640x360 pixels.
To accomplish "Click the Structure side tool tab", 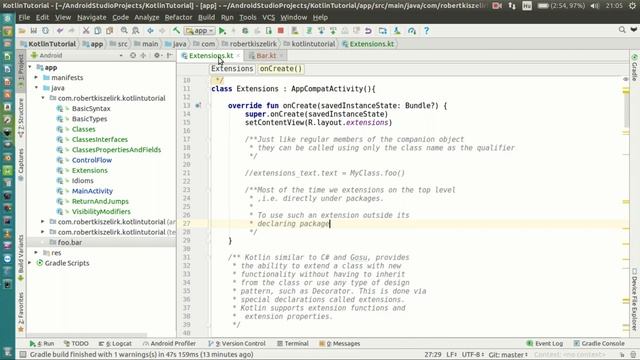I will 21,118.
